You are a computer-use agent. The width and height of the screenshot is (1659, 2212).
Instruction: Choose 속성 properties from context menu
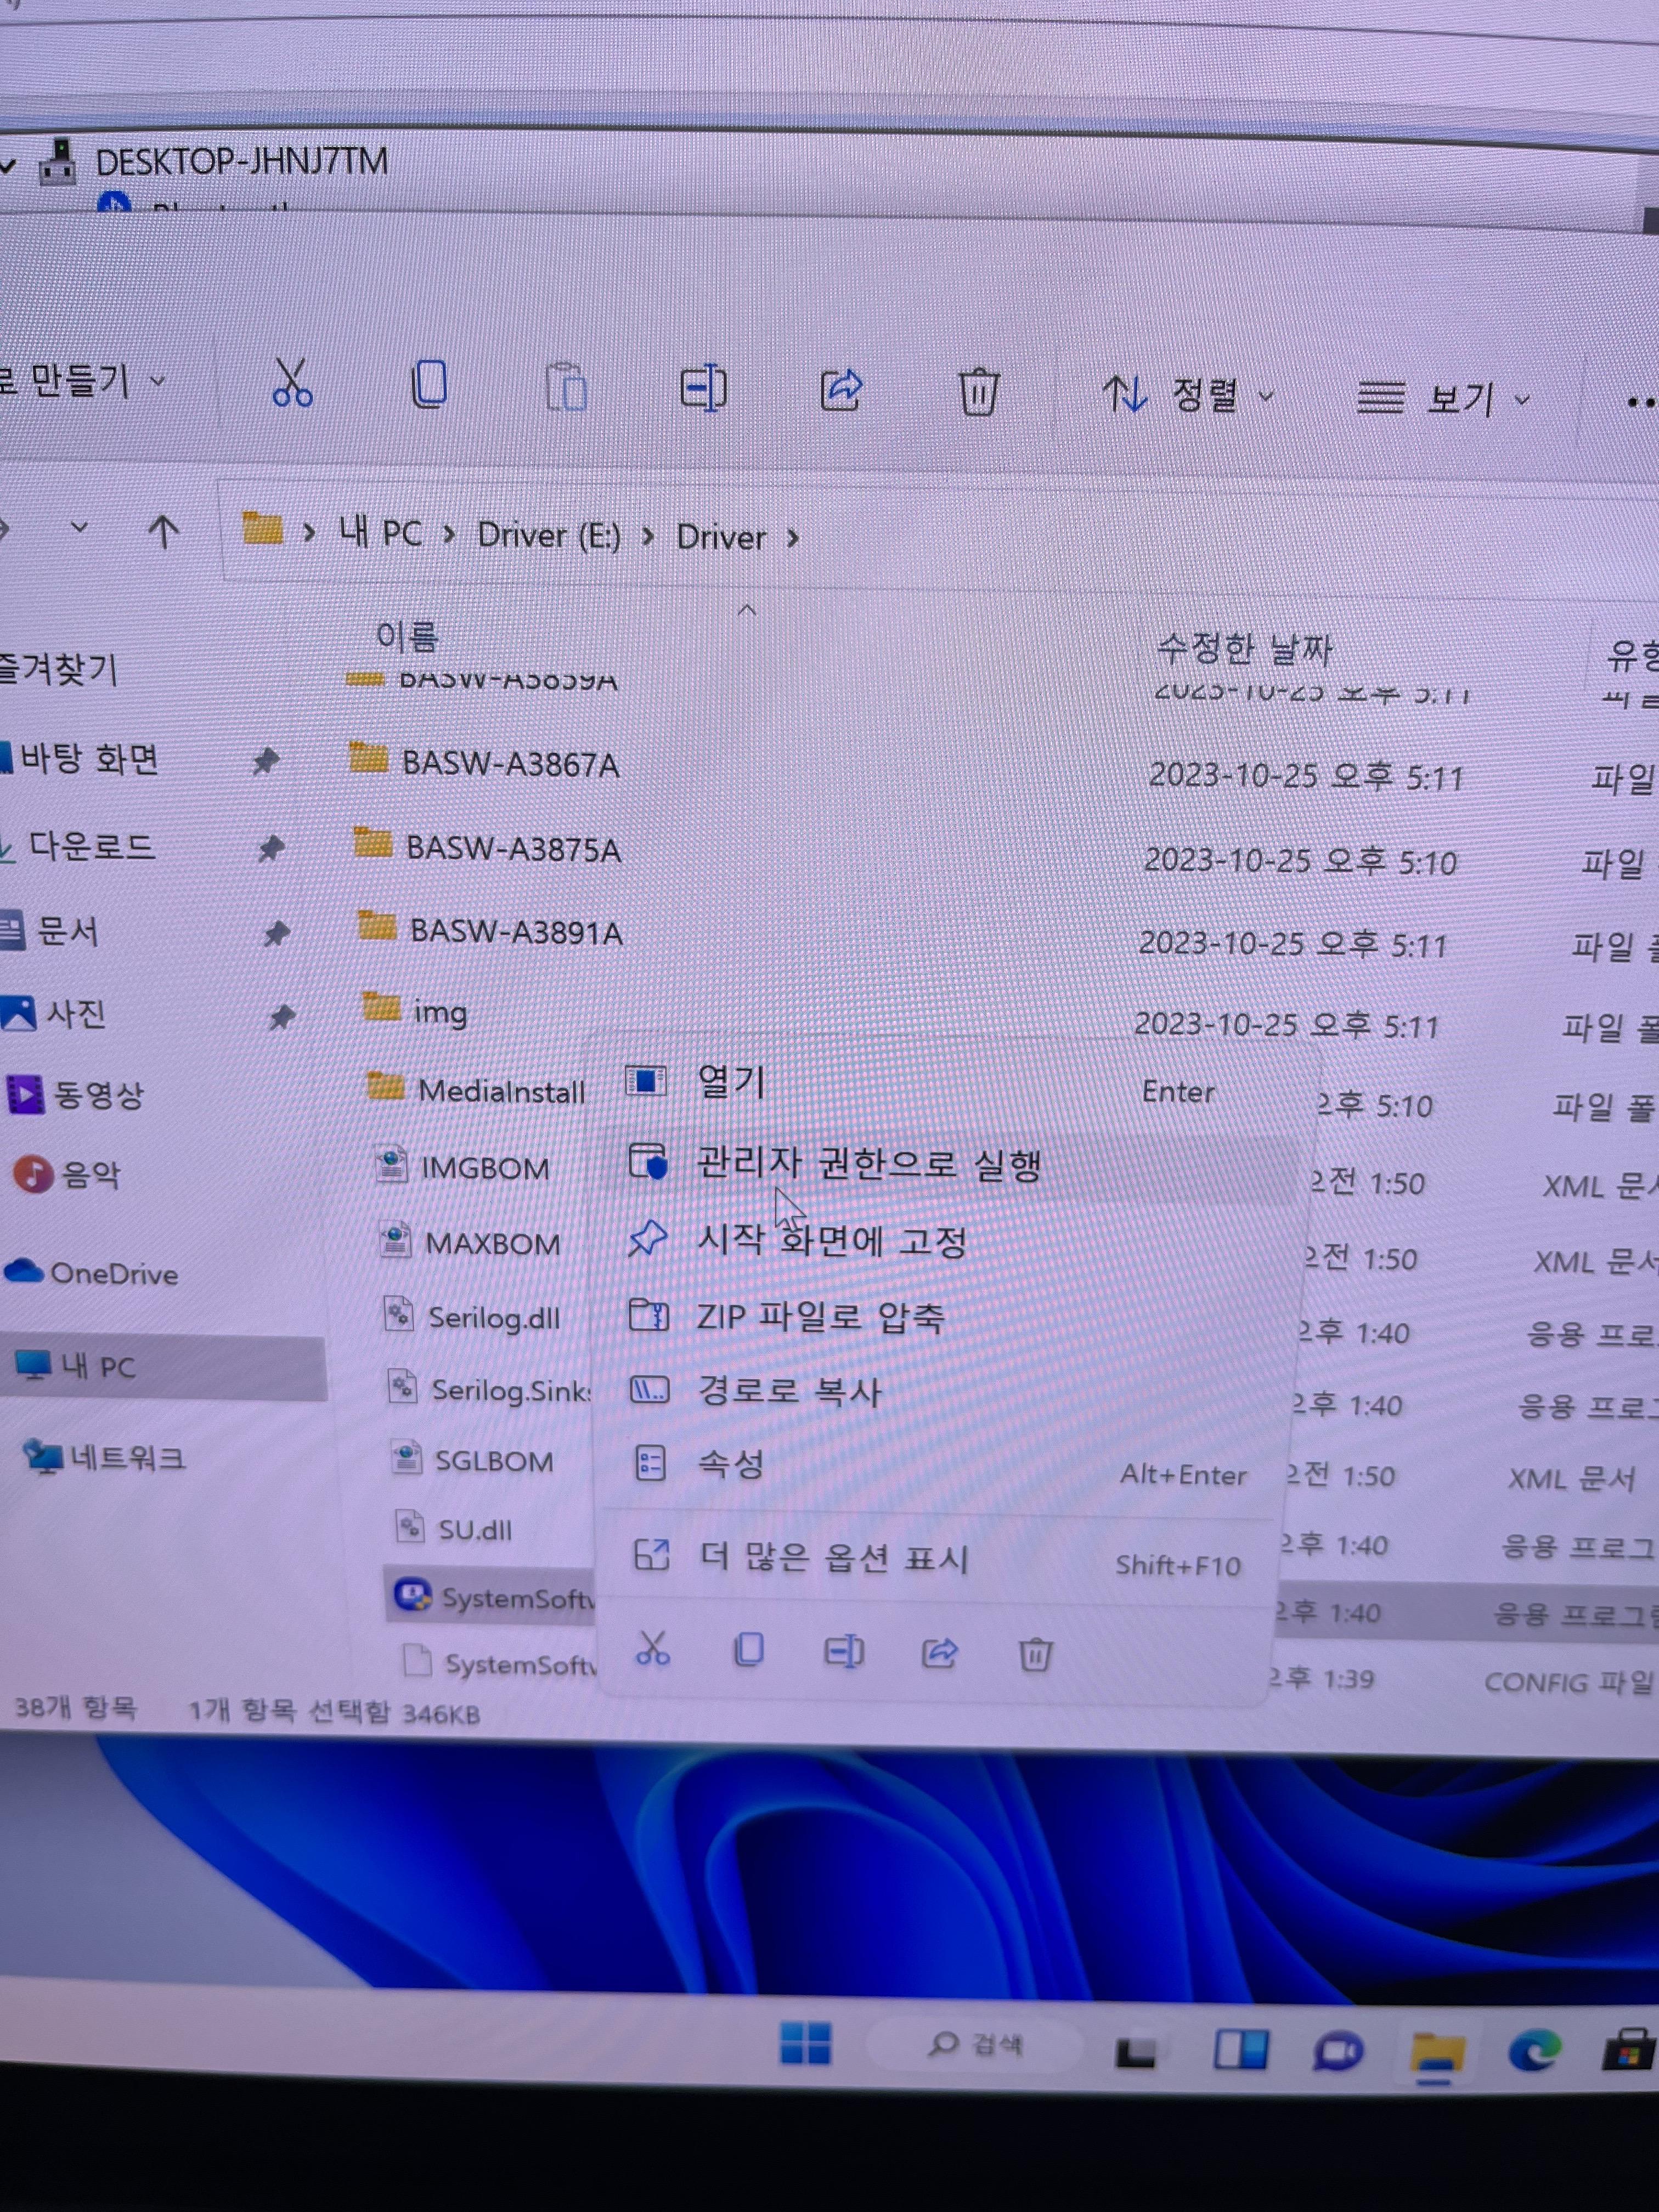731,1465
